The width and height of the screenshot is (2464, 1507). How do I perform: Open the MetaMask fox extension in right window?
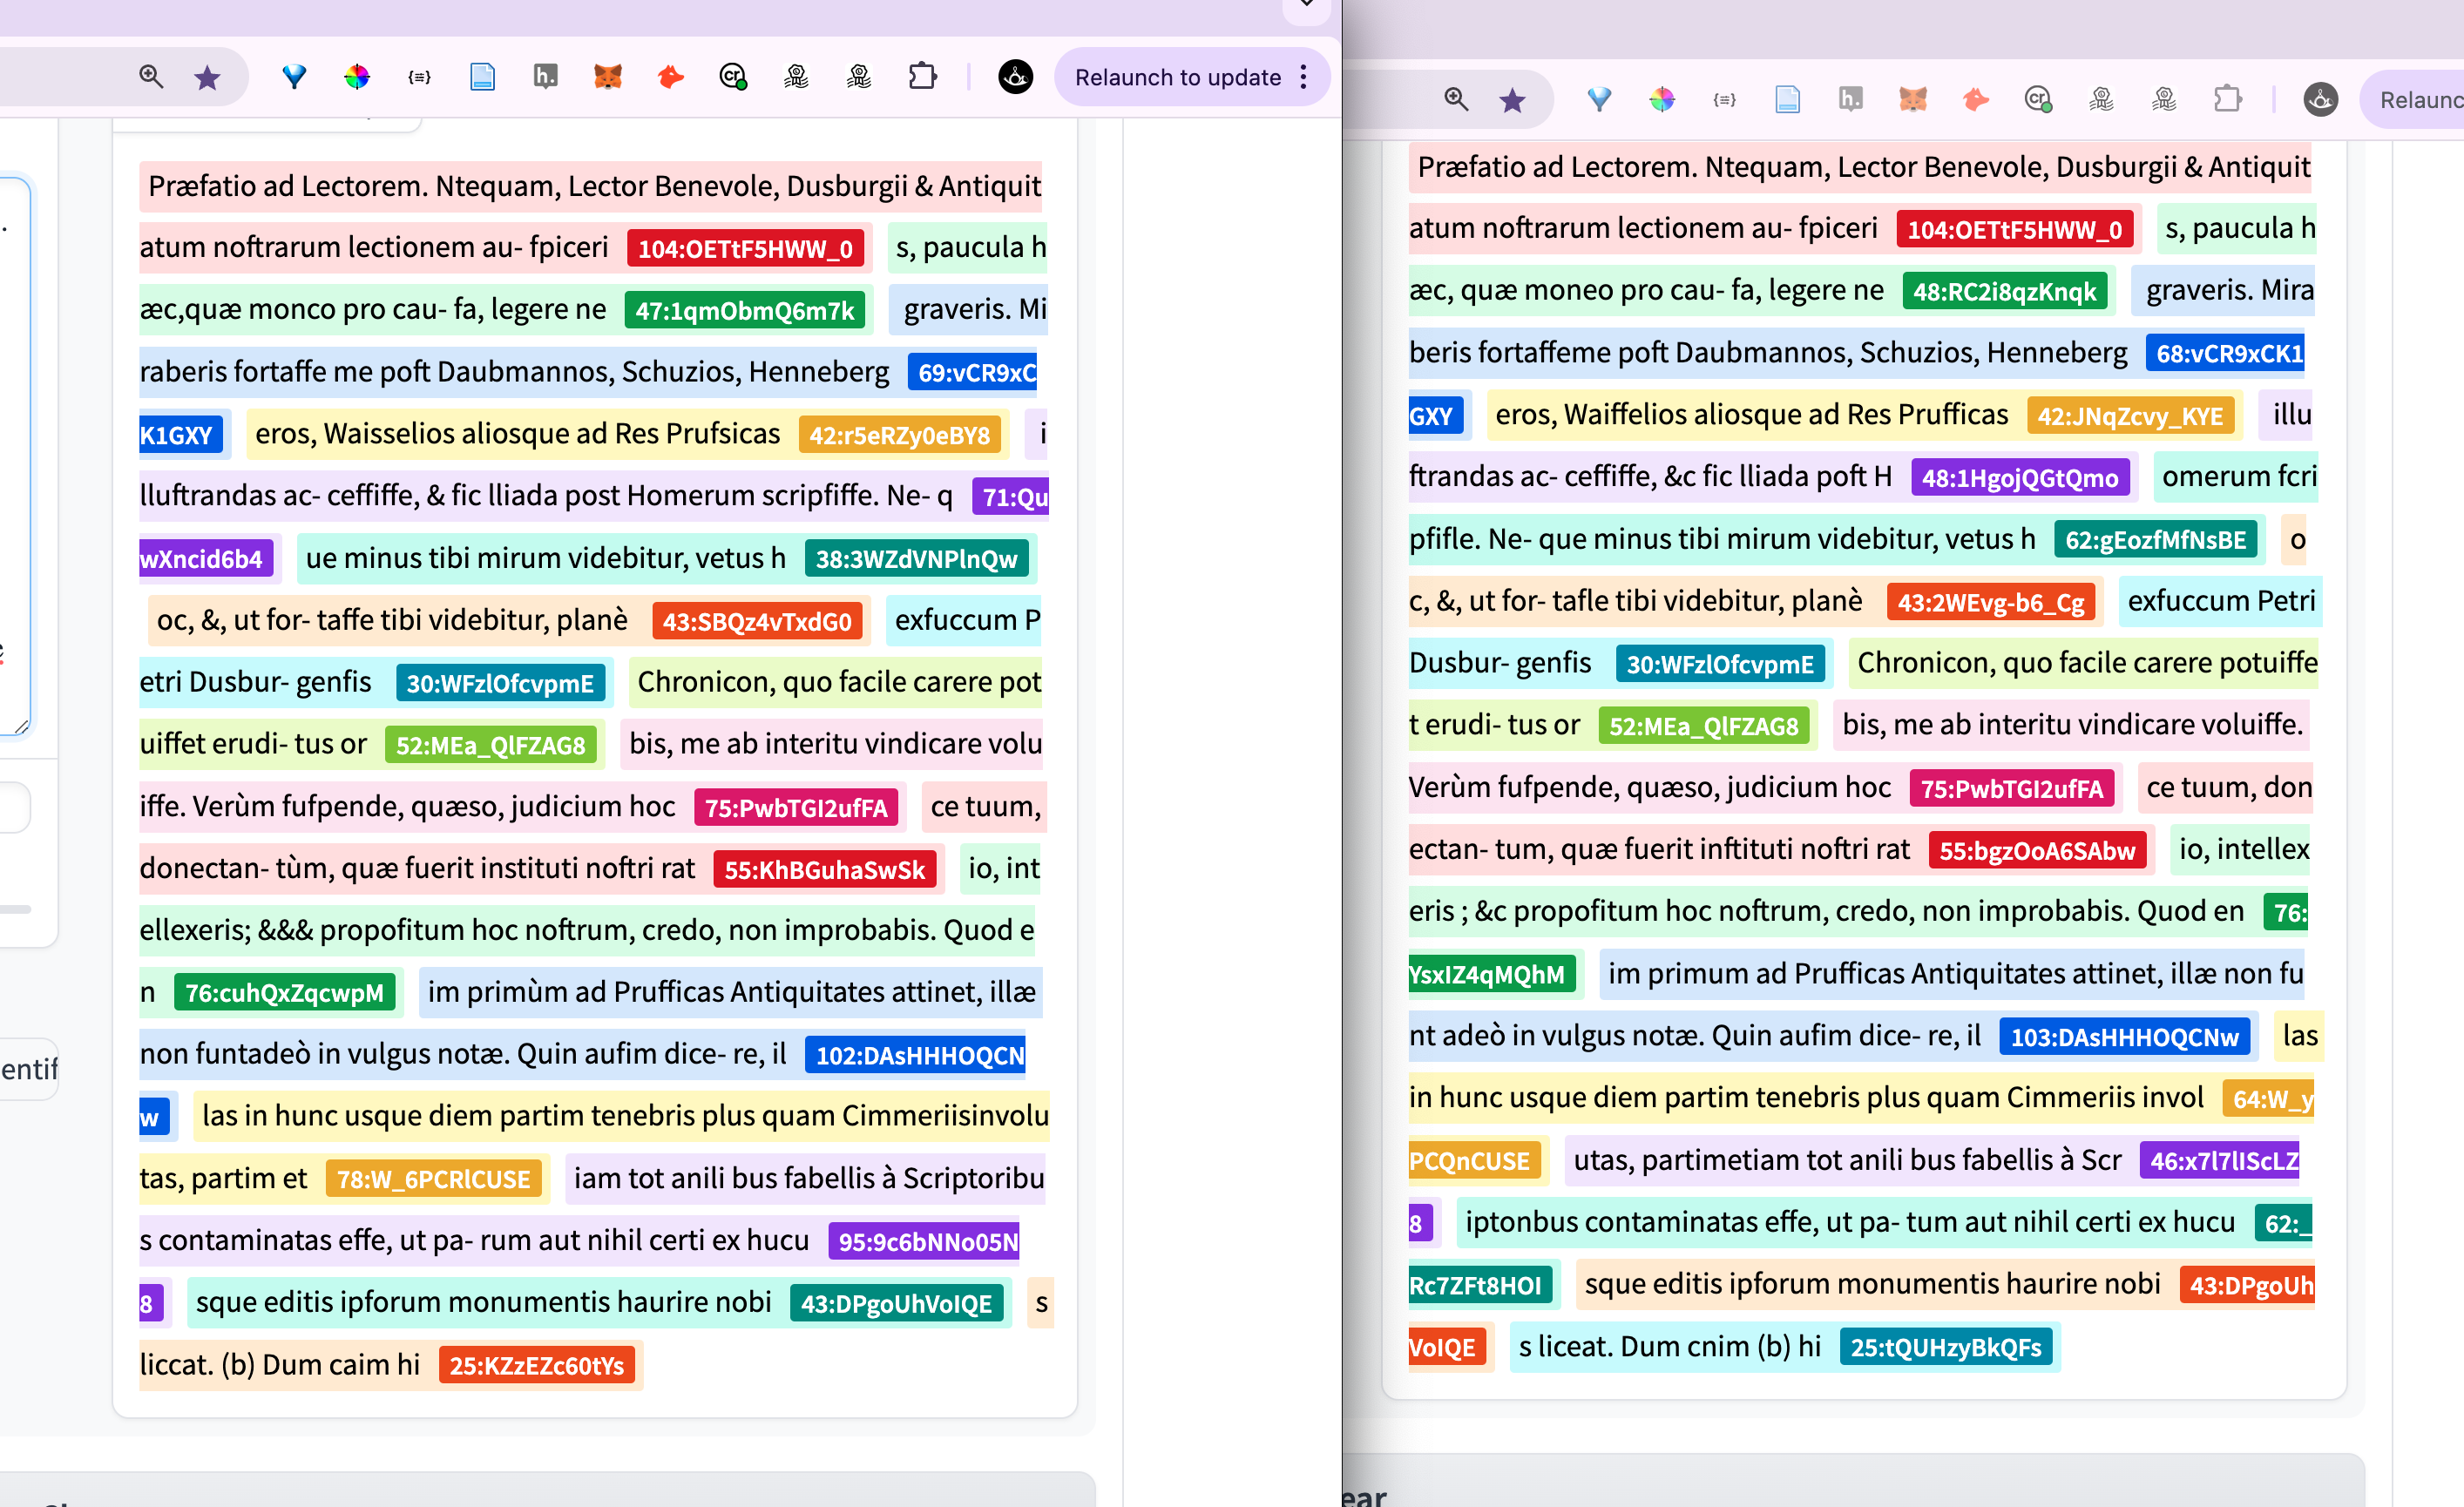point(1913,99)
